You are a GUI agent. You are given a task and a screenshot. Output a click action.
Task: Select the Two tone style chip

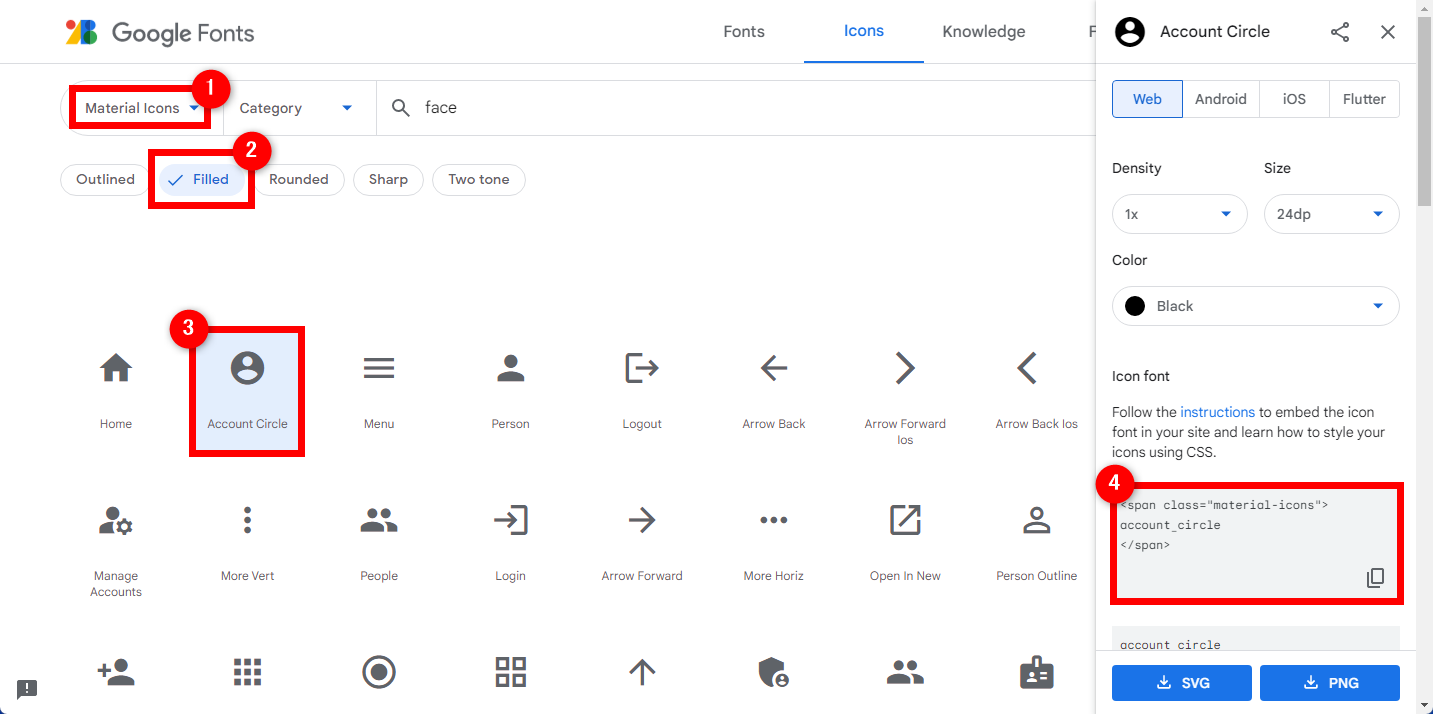point(479,180)
